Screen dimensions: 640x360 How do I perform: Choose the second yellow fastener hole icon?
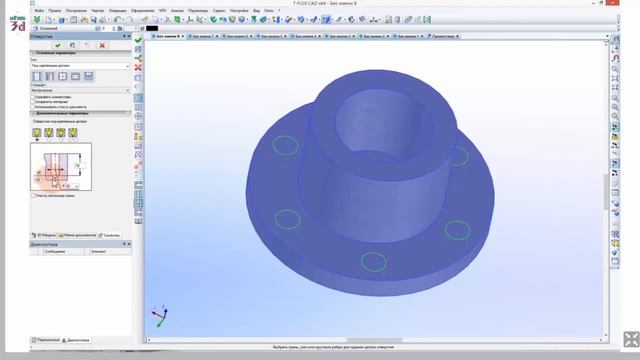49,132
